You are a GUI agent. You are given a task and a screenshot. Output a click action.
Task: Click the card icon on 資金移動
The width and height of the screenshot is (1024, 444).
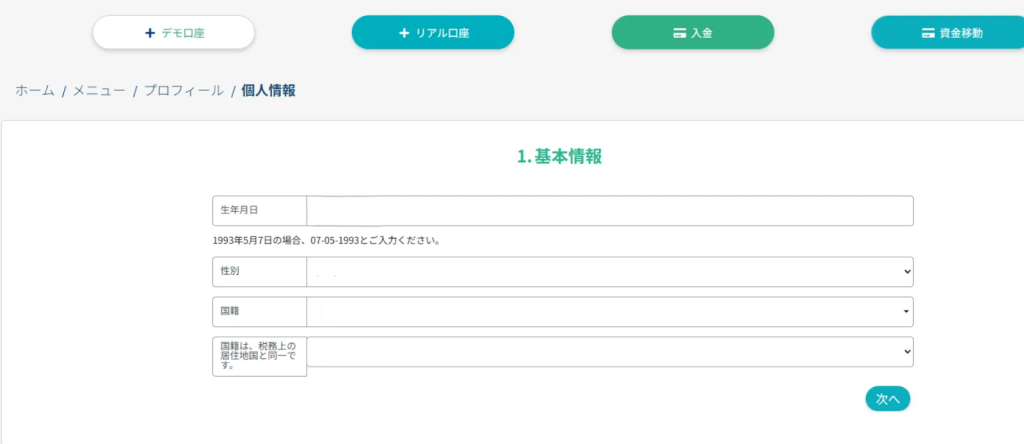coord(928,33)
